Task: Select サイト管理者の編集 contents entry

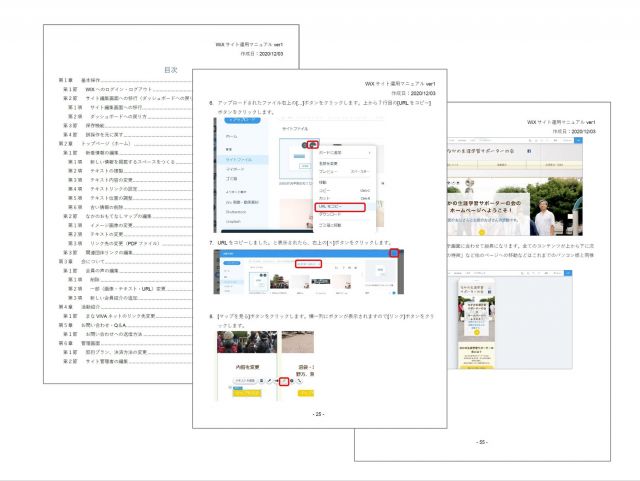Action: [x=127, y=361]
